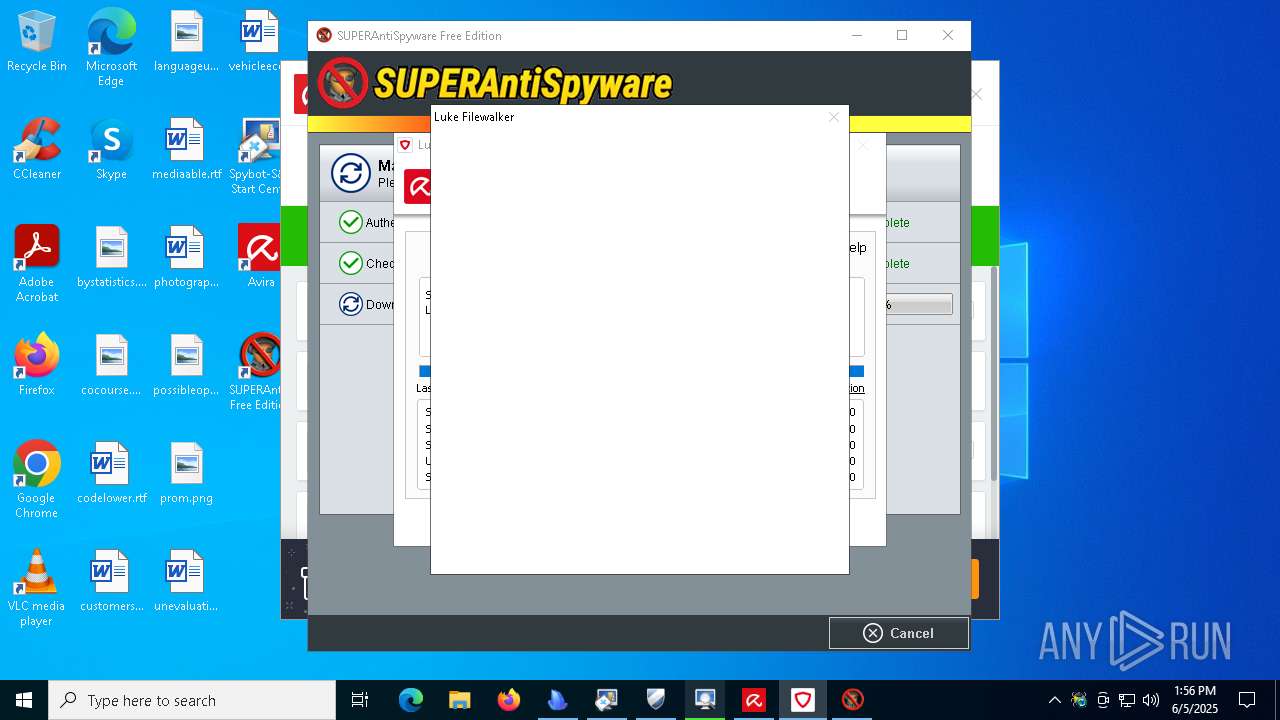Open Edge from the taskbar
The height and width of the screenshot is (720, 1280).
[x=411, y=700]
